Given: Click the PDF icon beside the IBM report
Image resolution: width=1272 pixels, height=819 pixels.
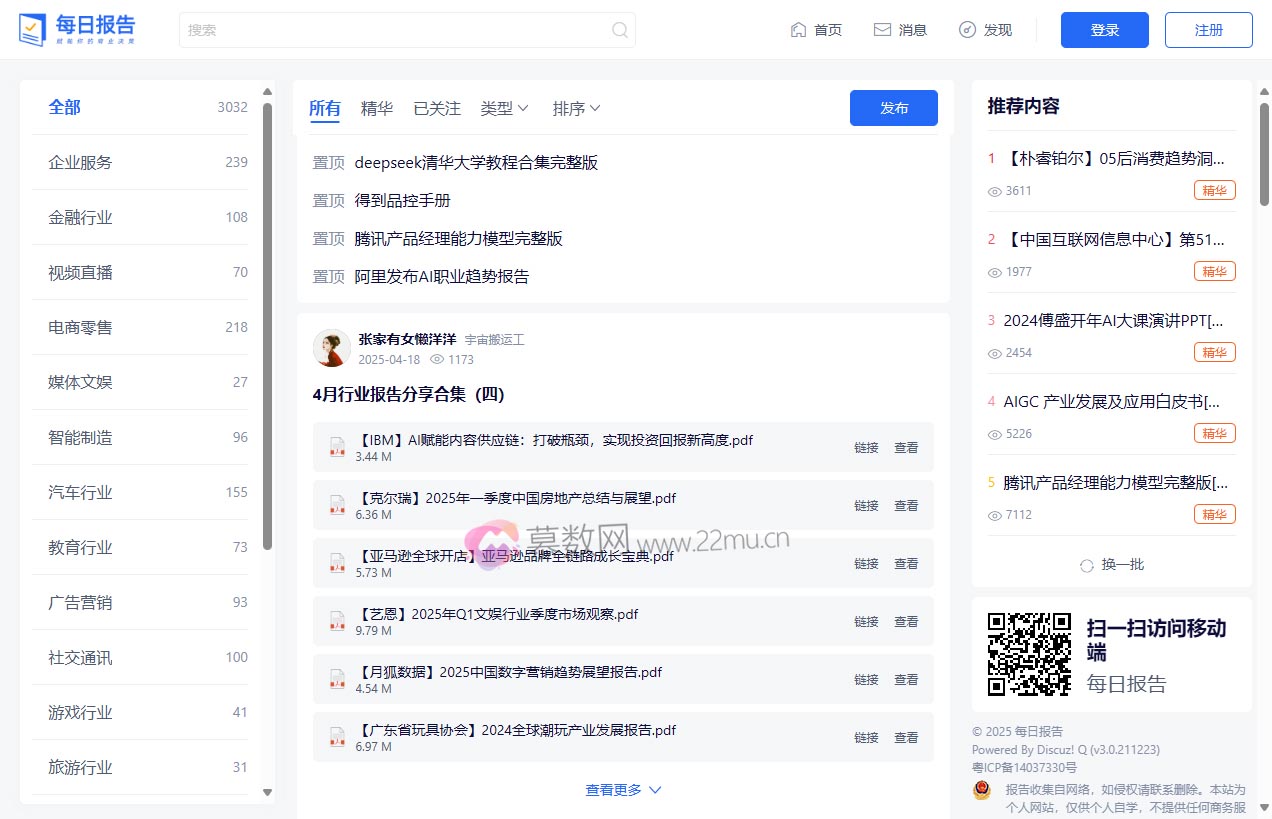Looking at the screenshot, I should tap(337, 446).
